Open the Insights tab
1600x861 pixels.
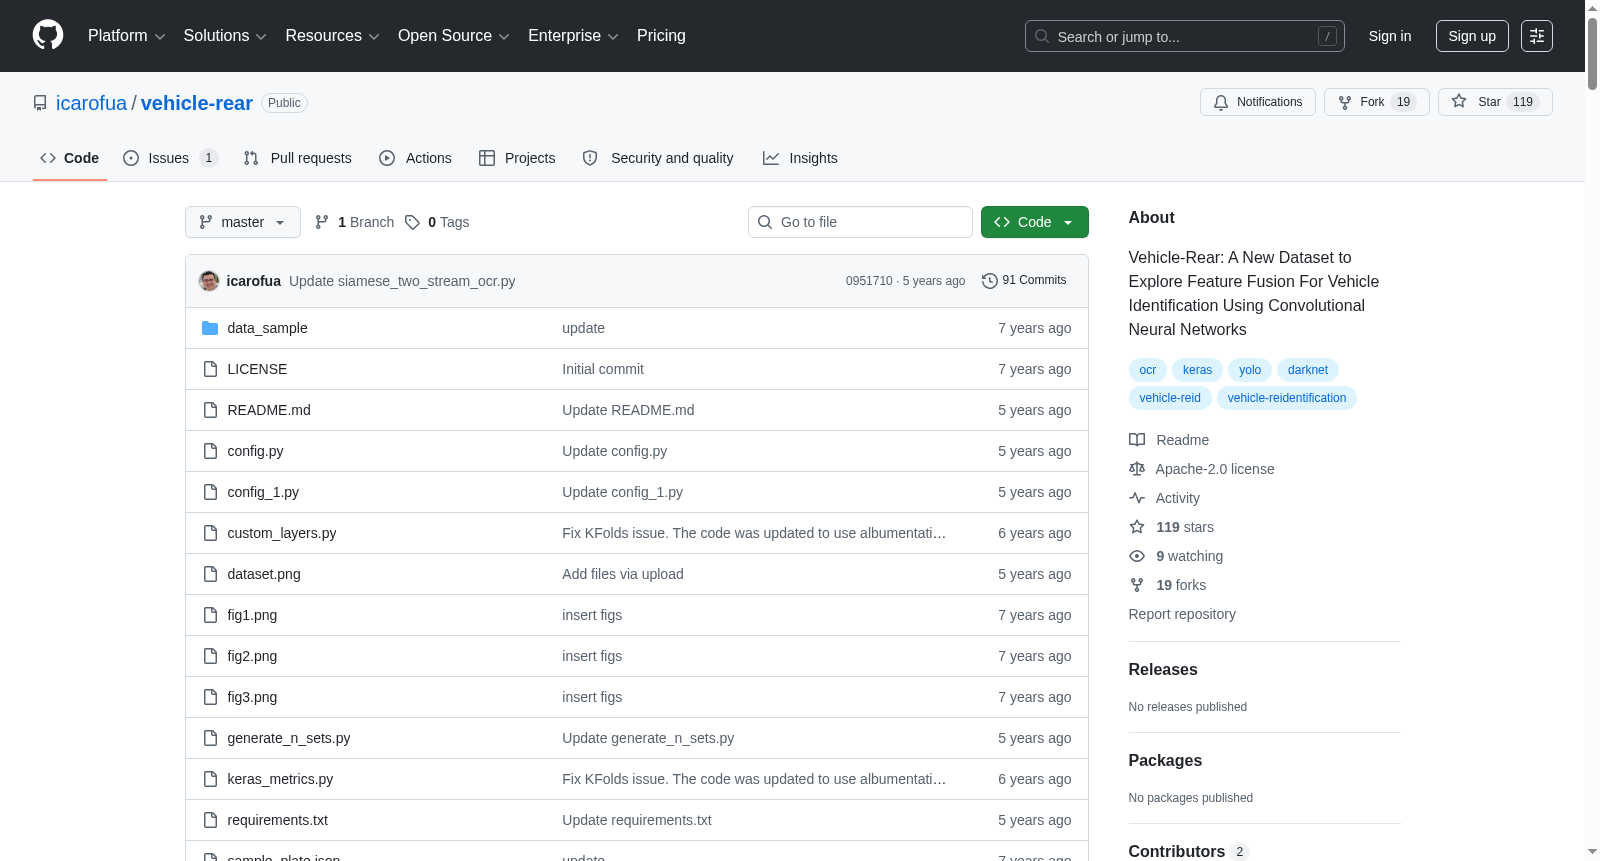click(800, 158)
